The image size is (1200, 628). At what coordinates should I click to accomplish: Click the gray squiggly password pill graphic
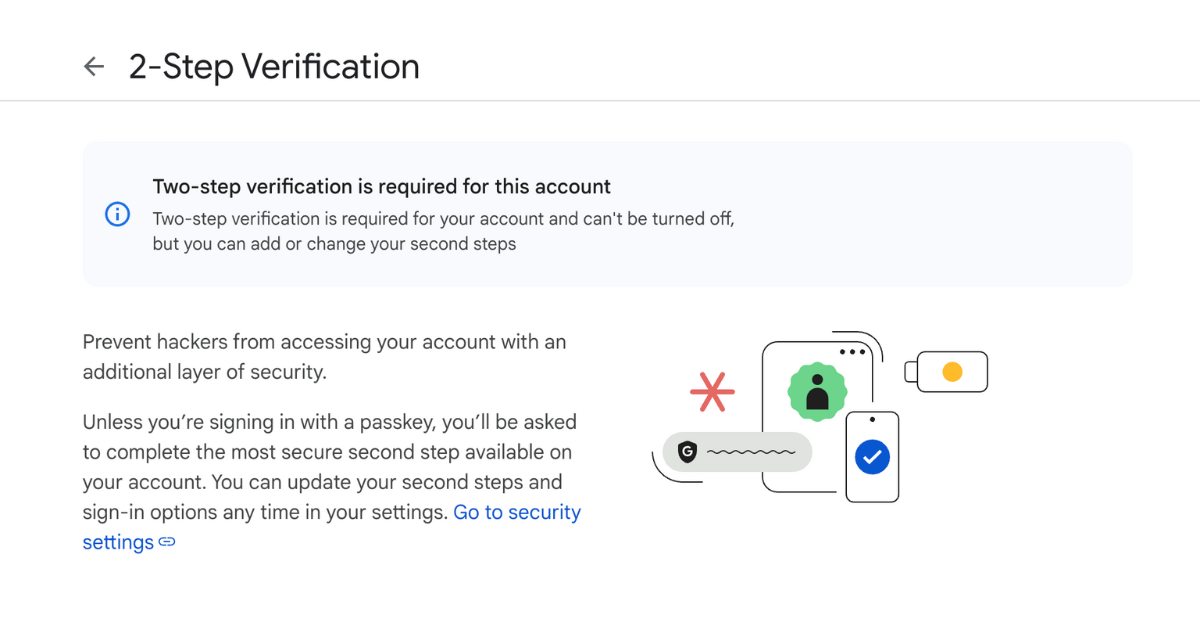pyautogui.click(x=750, y=452)
